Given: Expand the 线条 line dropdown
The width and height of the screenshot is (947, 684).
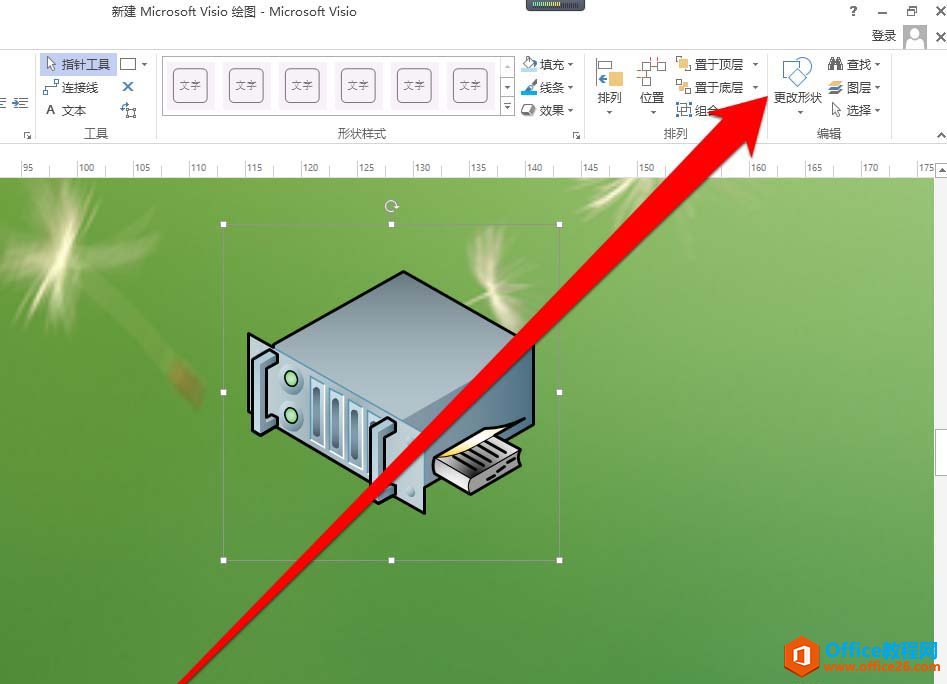Looking at the screenshot, I should tap(547, 88).
